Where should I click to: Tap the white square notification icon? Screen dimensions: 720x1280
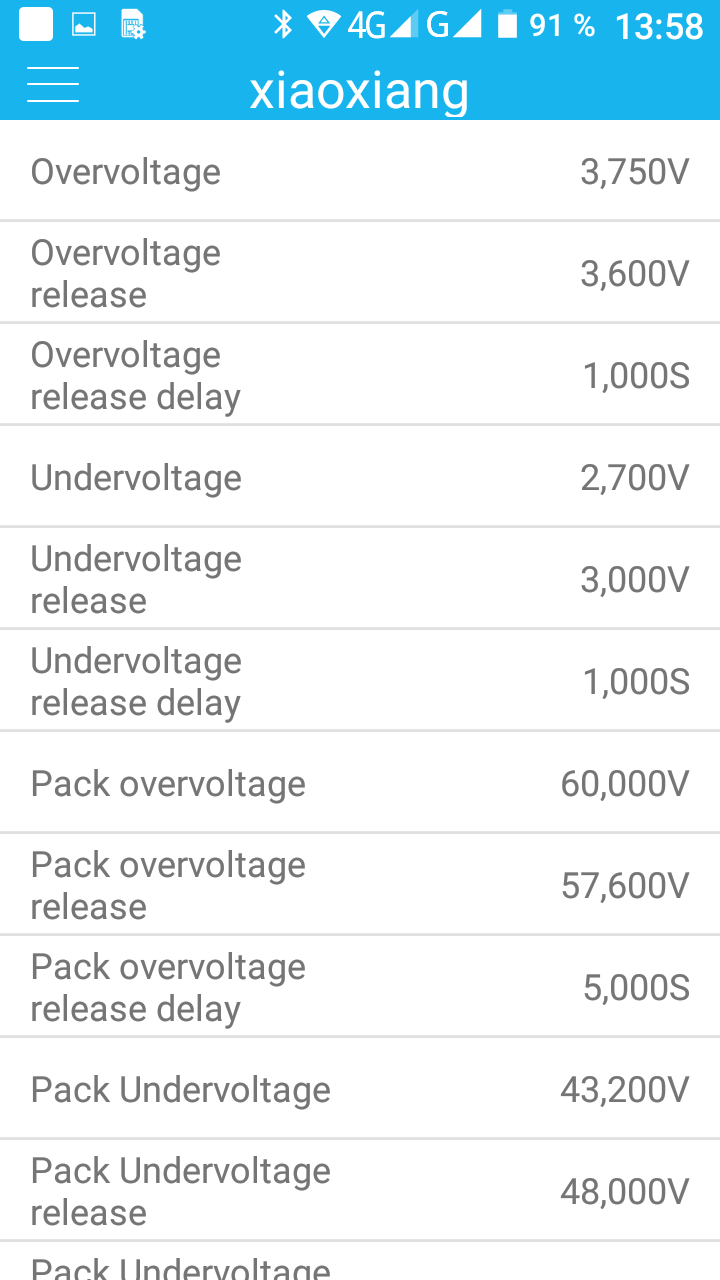pos(36,25)
